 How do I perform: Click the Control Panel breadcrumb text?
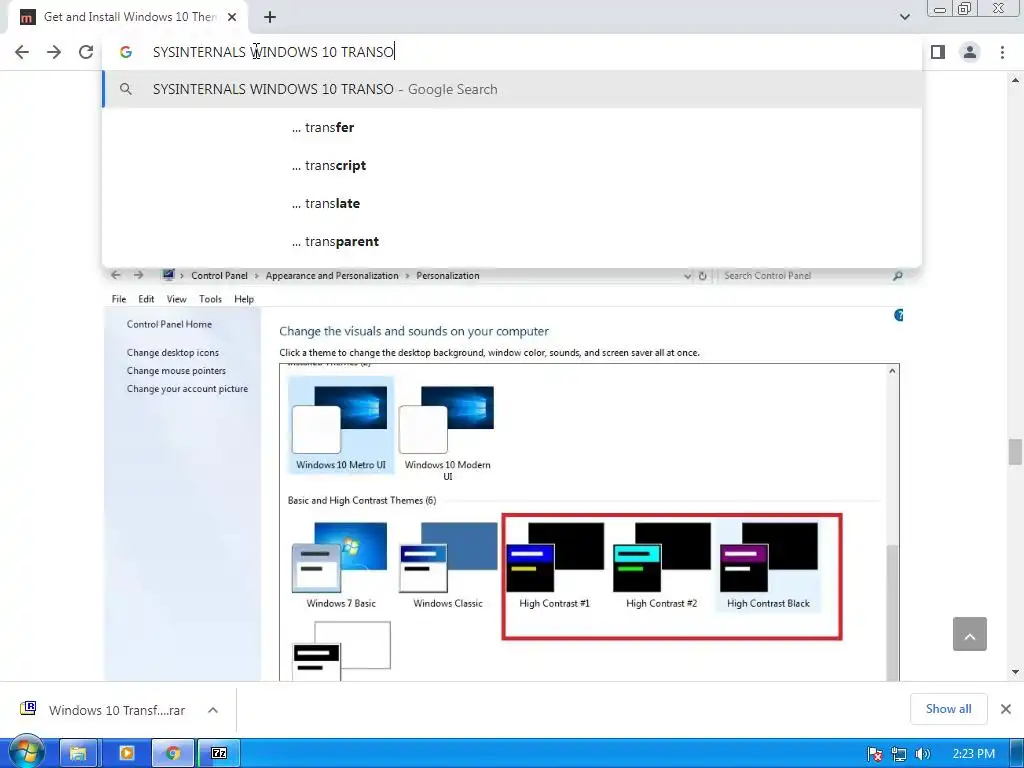pos(219,276)
